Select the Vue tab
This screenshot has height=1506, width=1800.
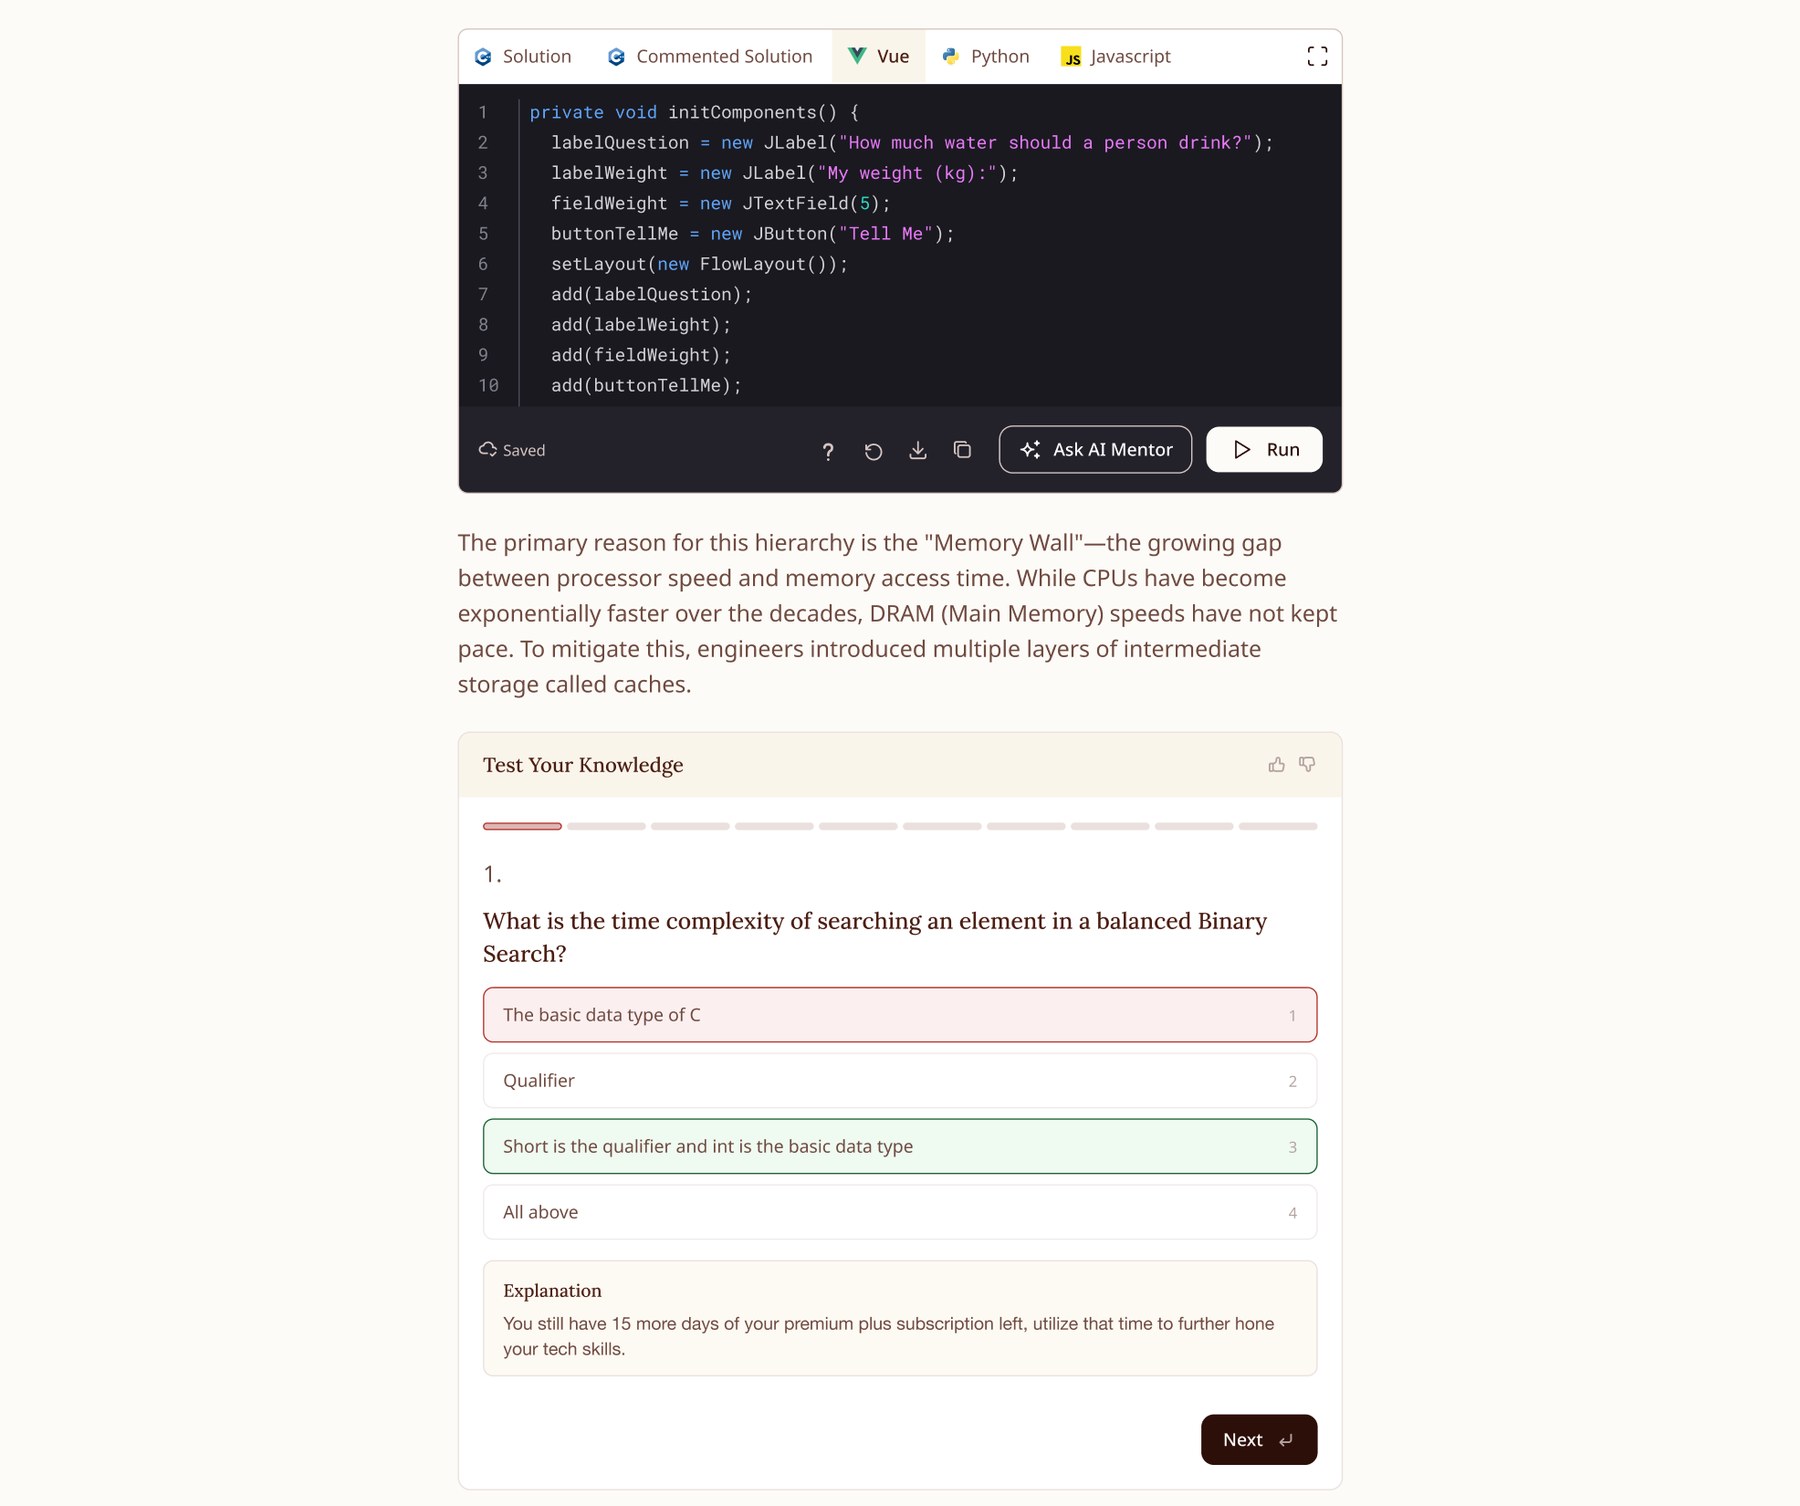pos(879,57)
